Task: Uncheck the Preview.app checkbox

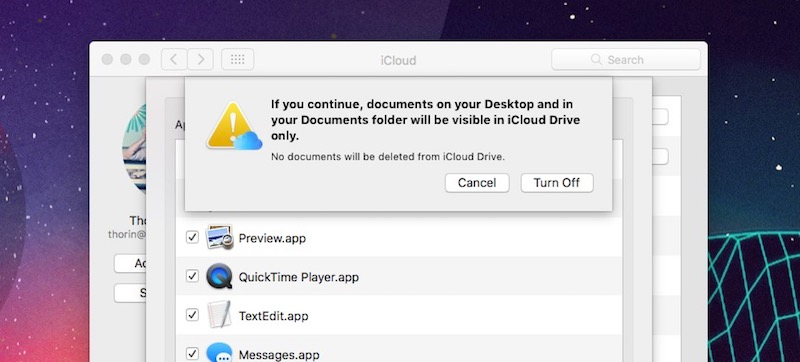Action: point(192,237)
